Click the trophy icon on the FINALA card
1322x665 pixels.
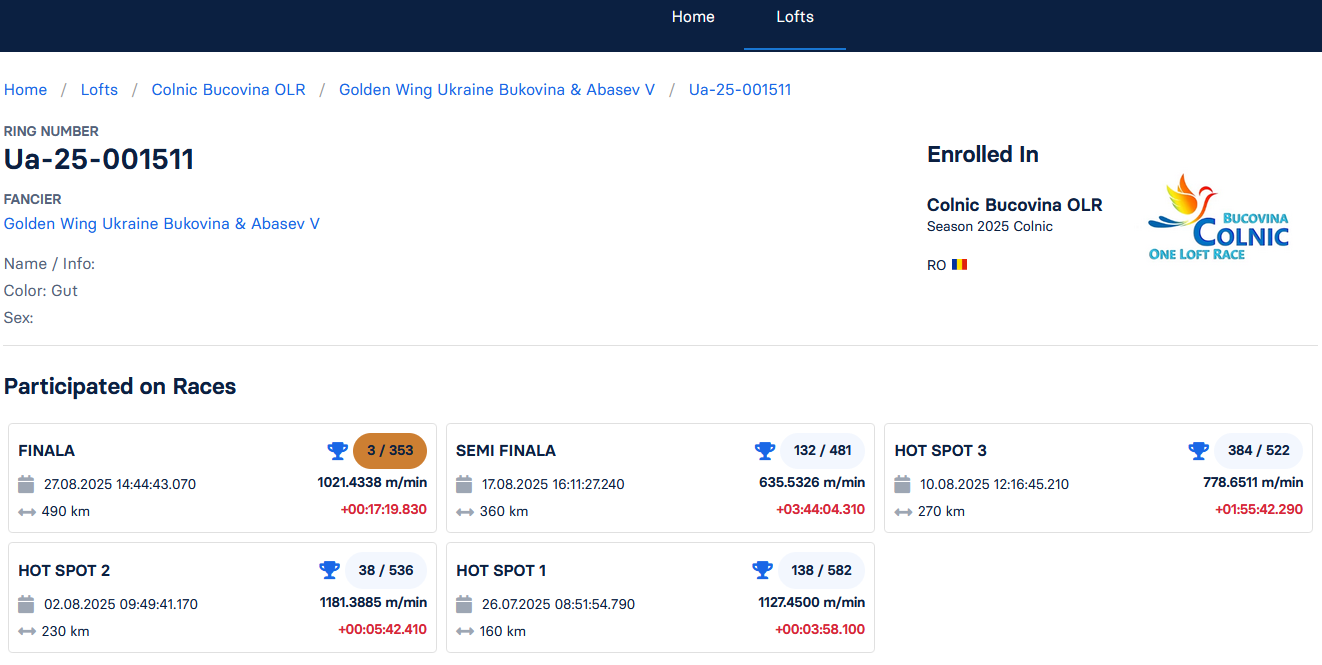[337, 450]
